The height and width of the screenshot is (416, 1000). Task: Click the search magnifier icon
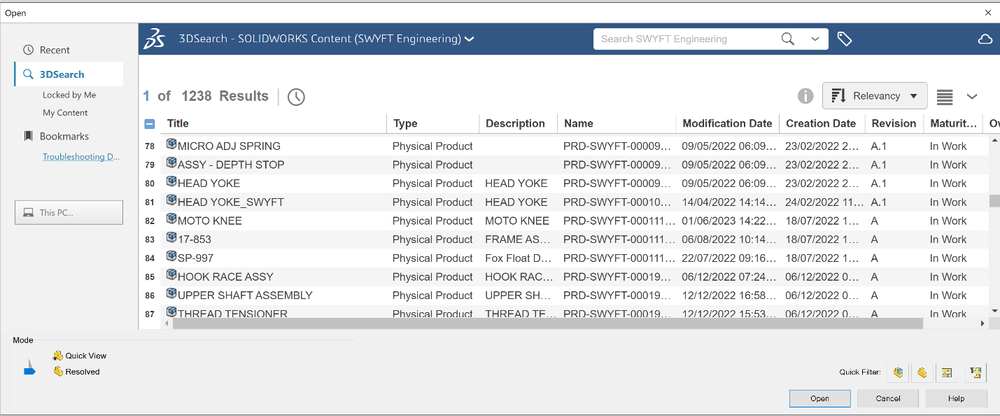tap(788, 39)
